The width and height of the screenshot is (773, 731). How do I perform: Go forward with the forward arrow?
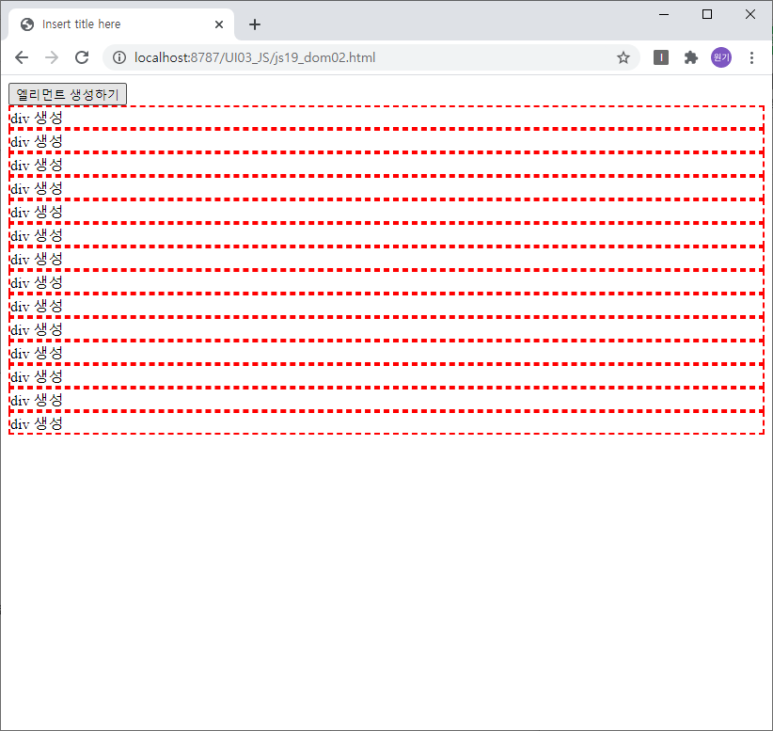click(x=52, y=58)
